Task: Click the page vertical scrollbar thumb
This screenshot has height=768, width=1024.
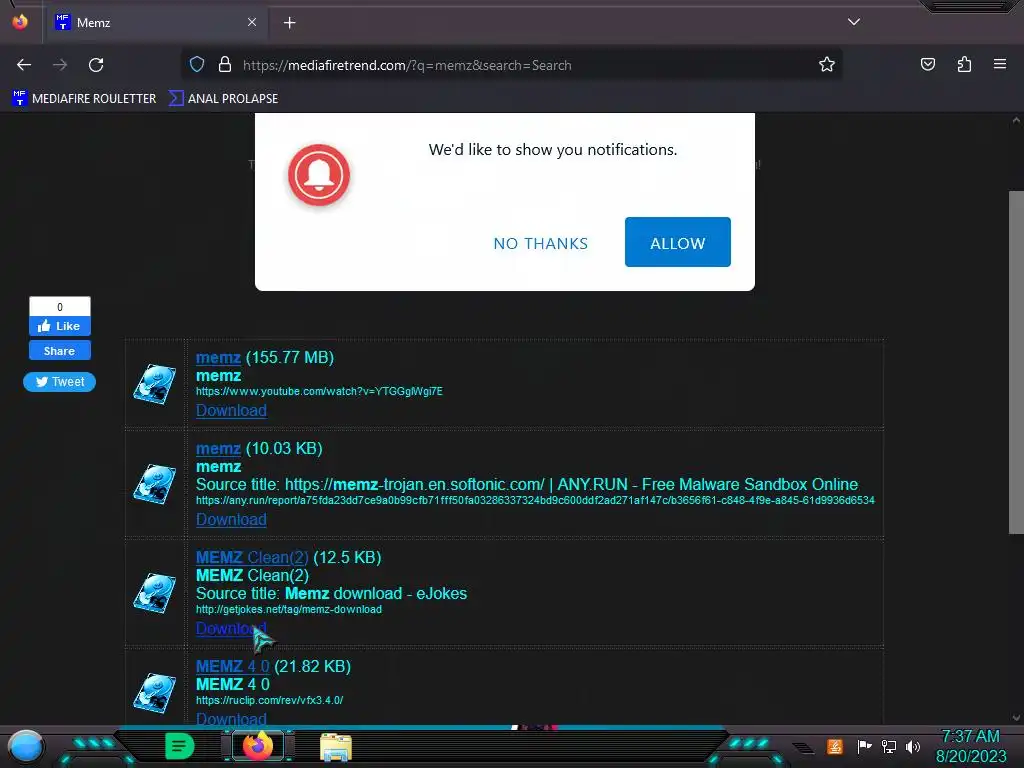Action: [1016, 362]
